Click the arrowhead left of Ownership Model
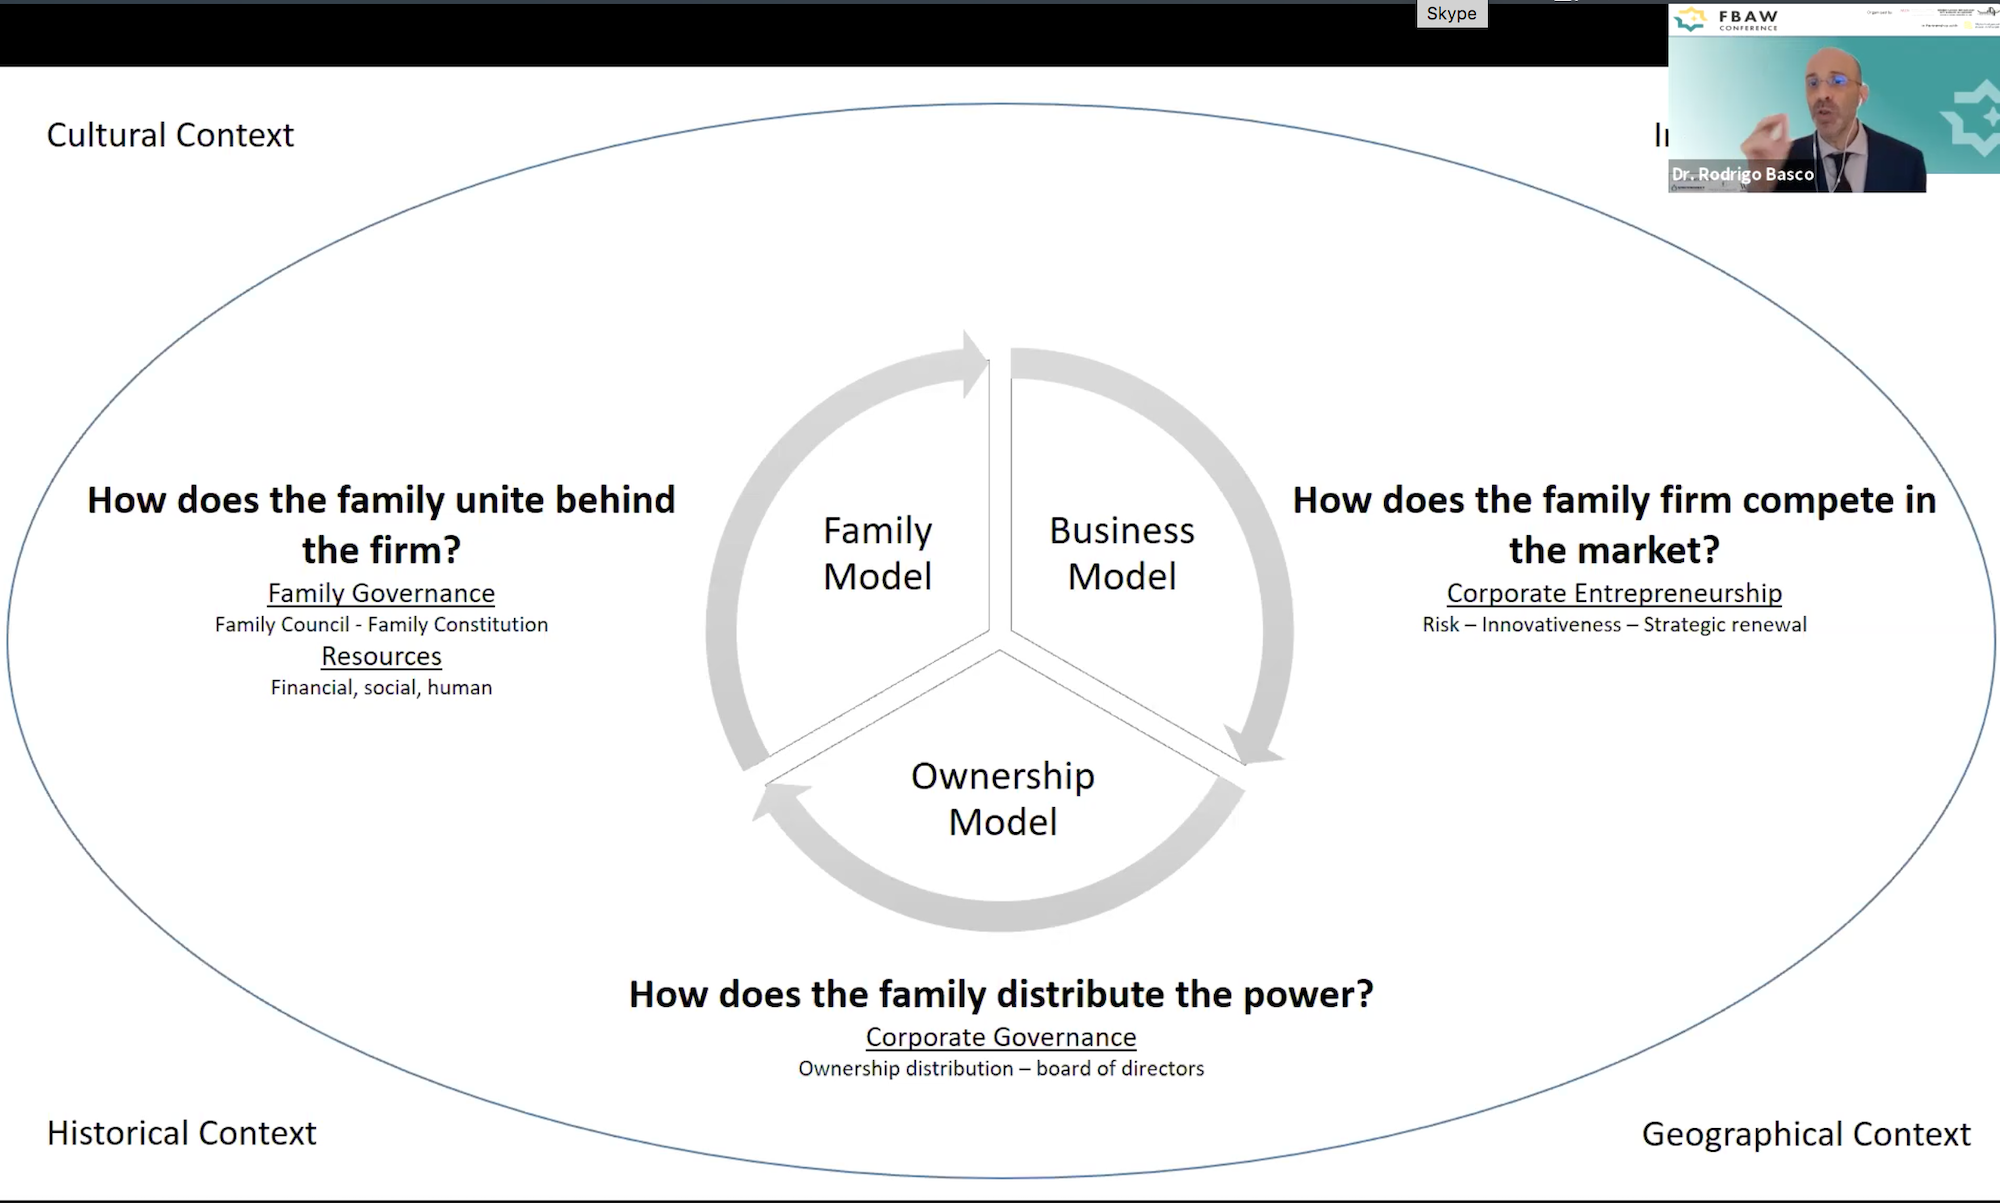The height and width of the screenshot is (1203, 2000). tap(780, 800)
